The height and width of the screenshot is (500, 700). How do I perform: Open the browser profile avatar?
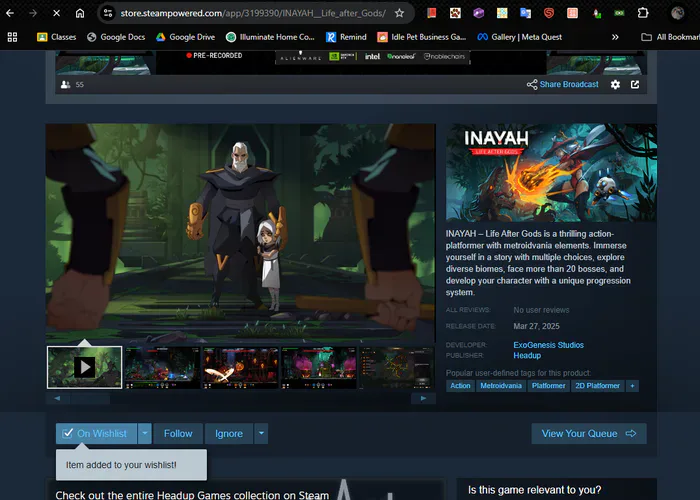click(x=678, y=13)
